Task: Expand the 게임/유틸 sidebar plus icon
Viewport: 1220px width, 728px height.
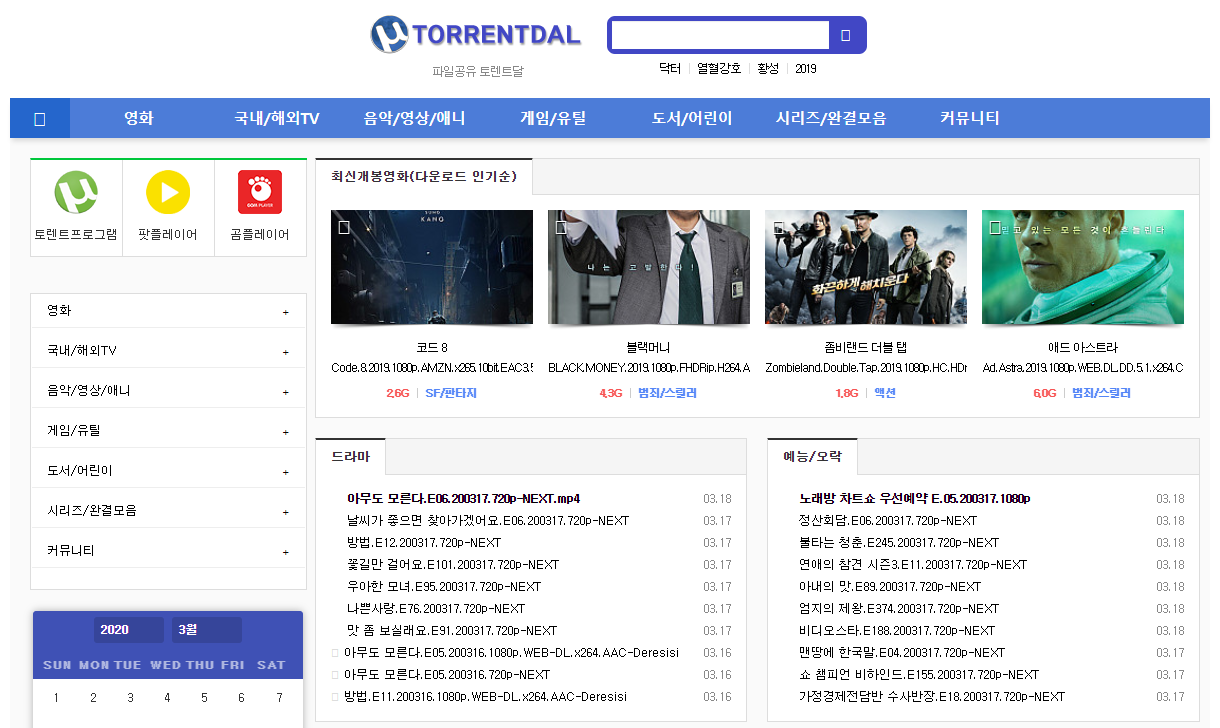Action: point(285,432)
